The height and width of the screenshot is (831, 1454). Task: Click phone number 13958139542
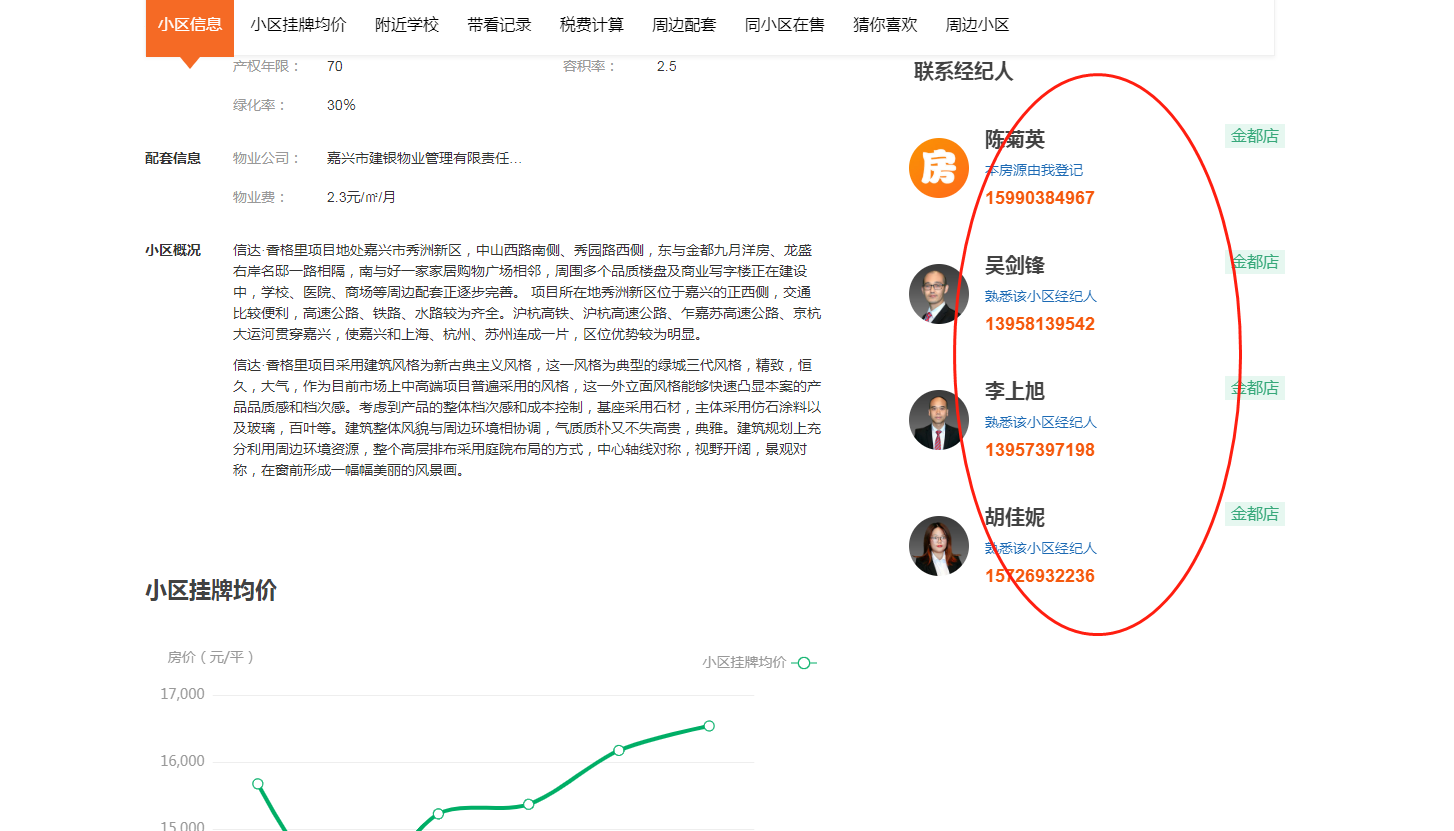pos(1039,324)
